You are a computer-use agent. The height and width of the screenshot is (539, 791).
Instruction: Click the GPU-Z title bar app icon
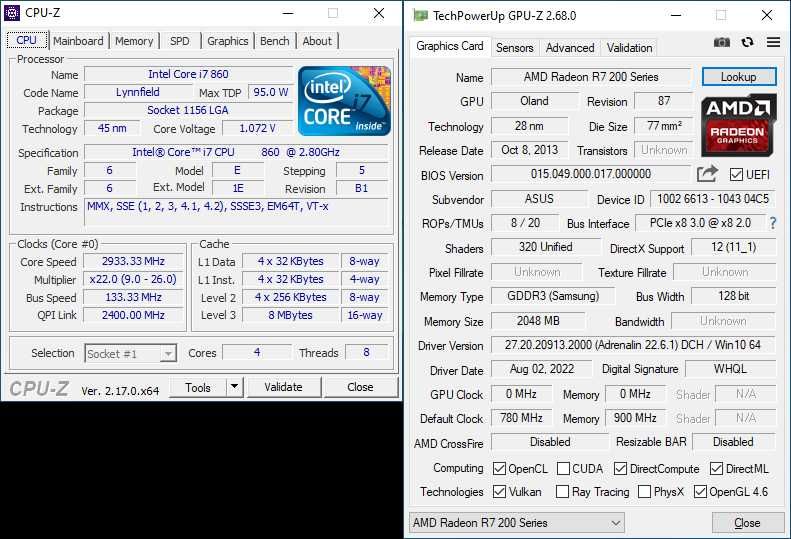click(x=420, y=15)
